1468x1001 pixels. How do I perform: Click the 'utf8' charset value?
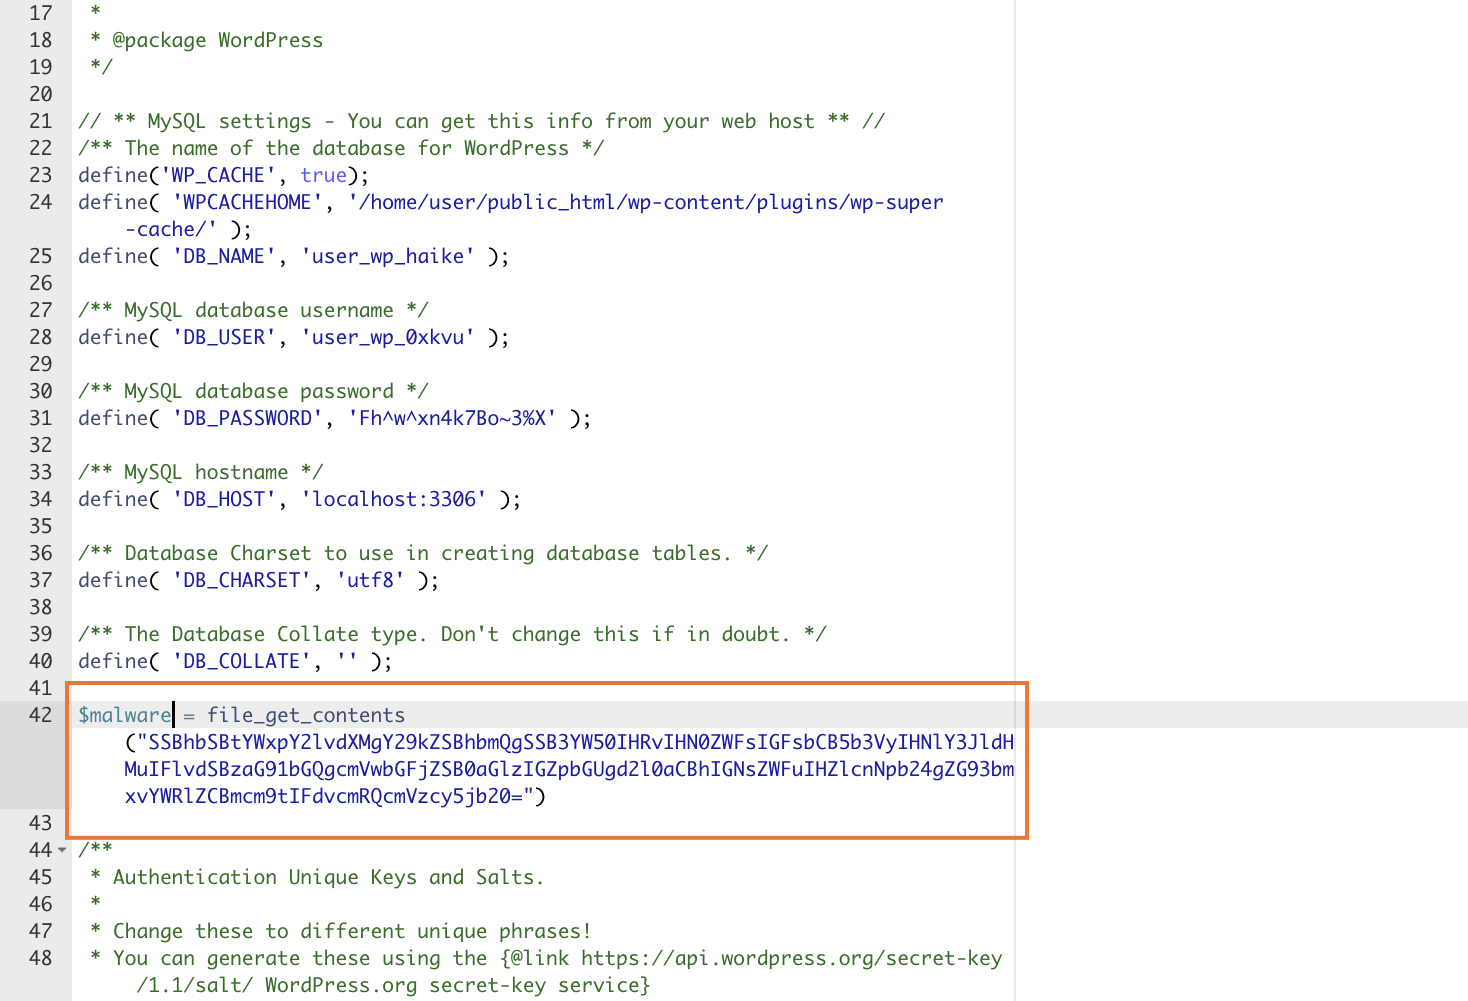pos(370,580)
